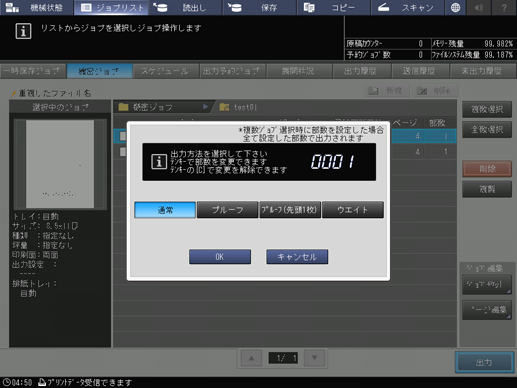Confirm dialog with OK button
The image size is (517, 388).
click(220, 257)
